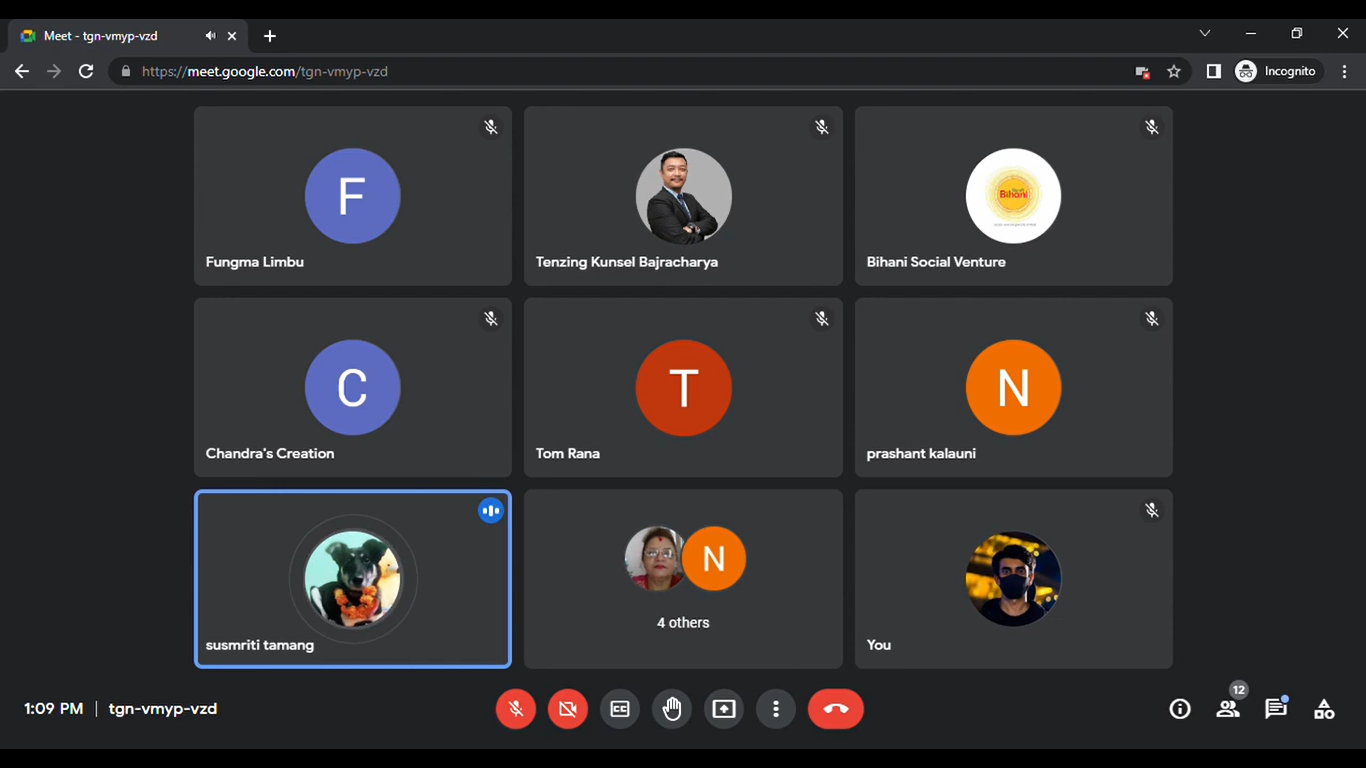This screenshot has width=1366, height=768.
Task: Click the Incognito profile button
Action: tap(1277, 72)
